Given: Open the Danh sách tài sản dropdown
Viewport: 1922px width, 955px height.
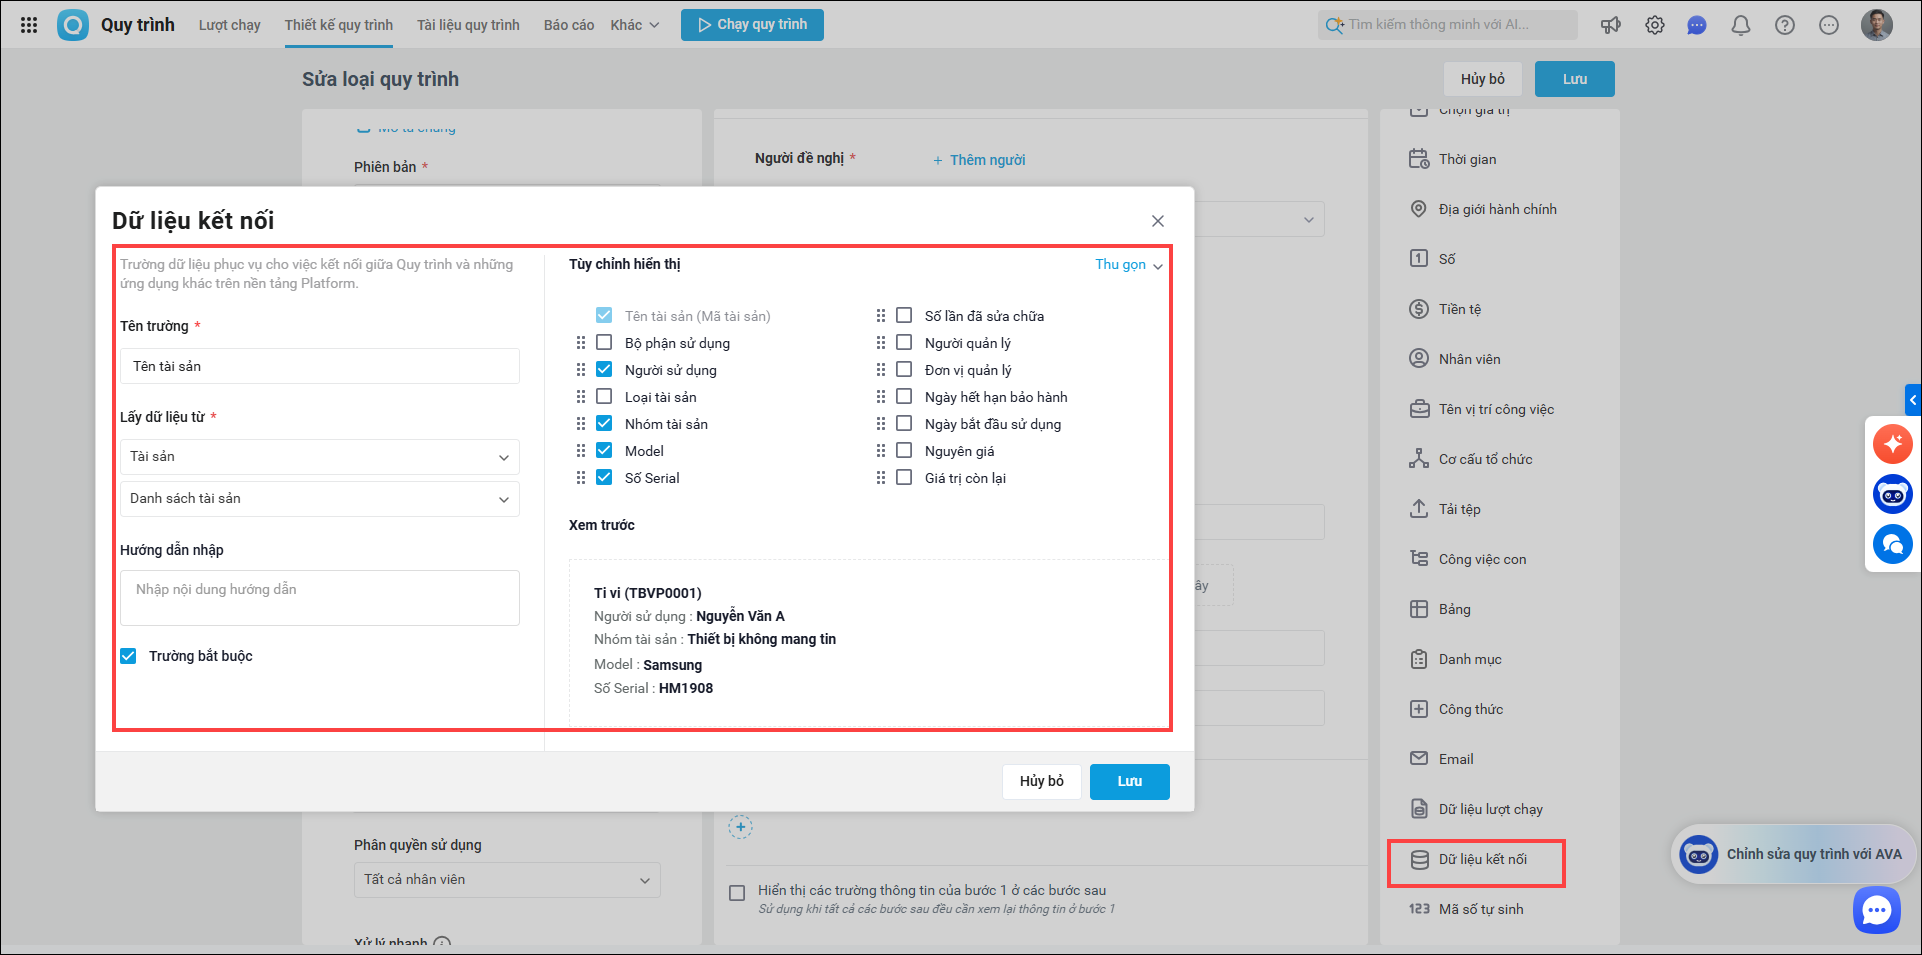Looking at the screenshot, I should 320,499.
